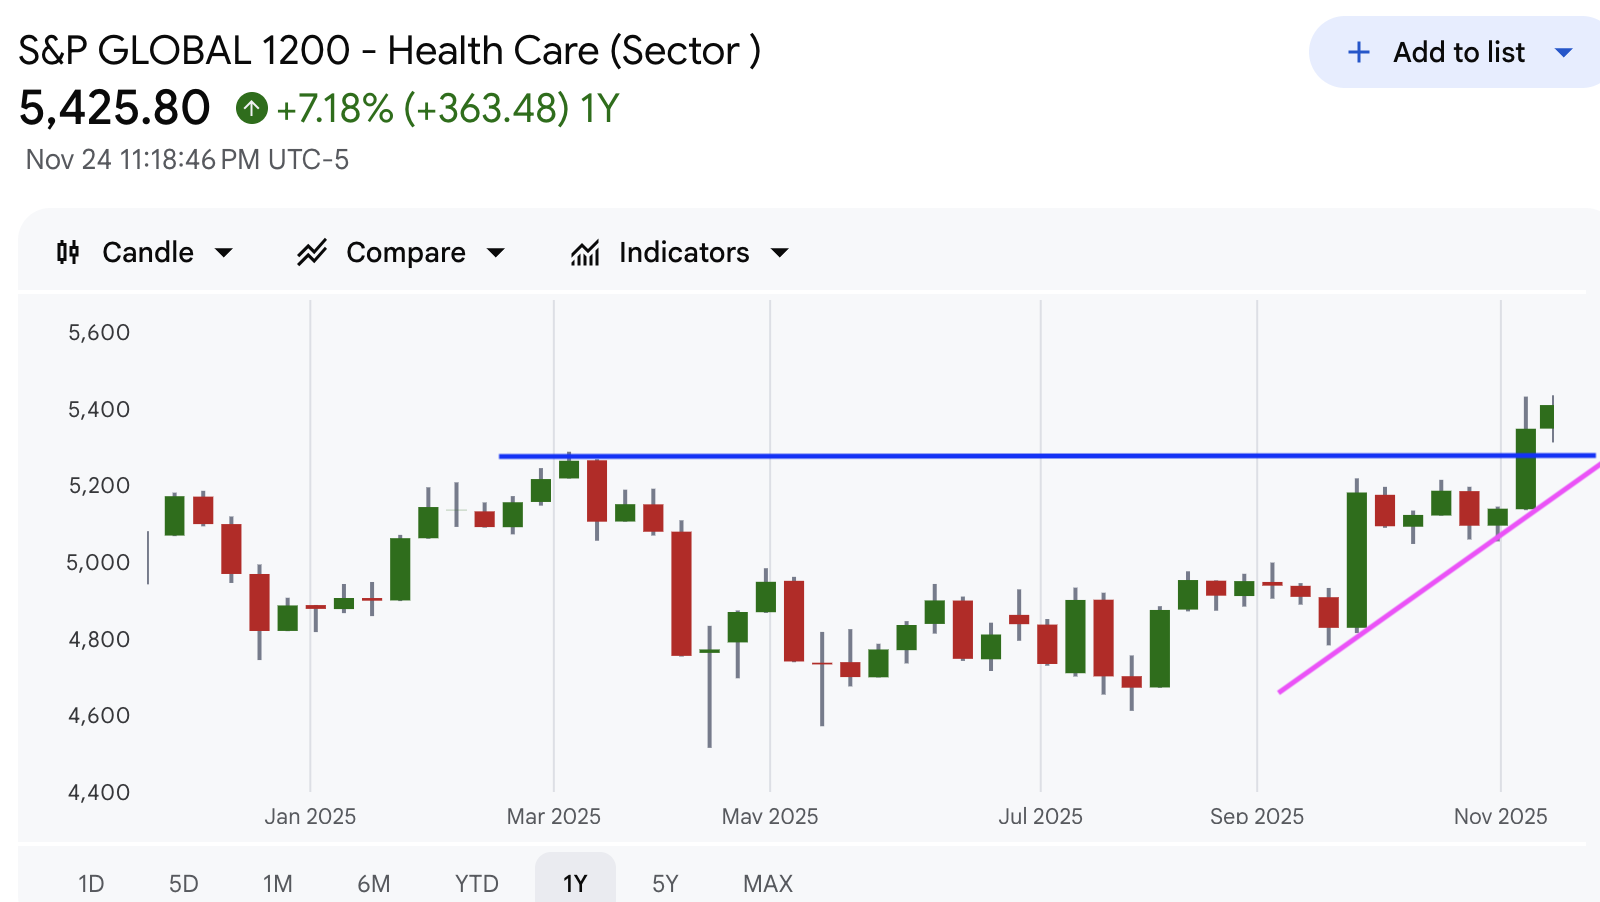Click the Indicators chart icon

(x=585, y=253)
